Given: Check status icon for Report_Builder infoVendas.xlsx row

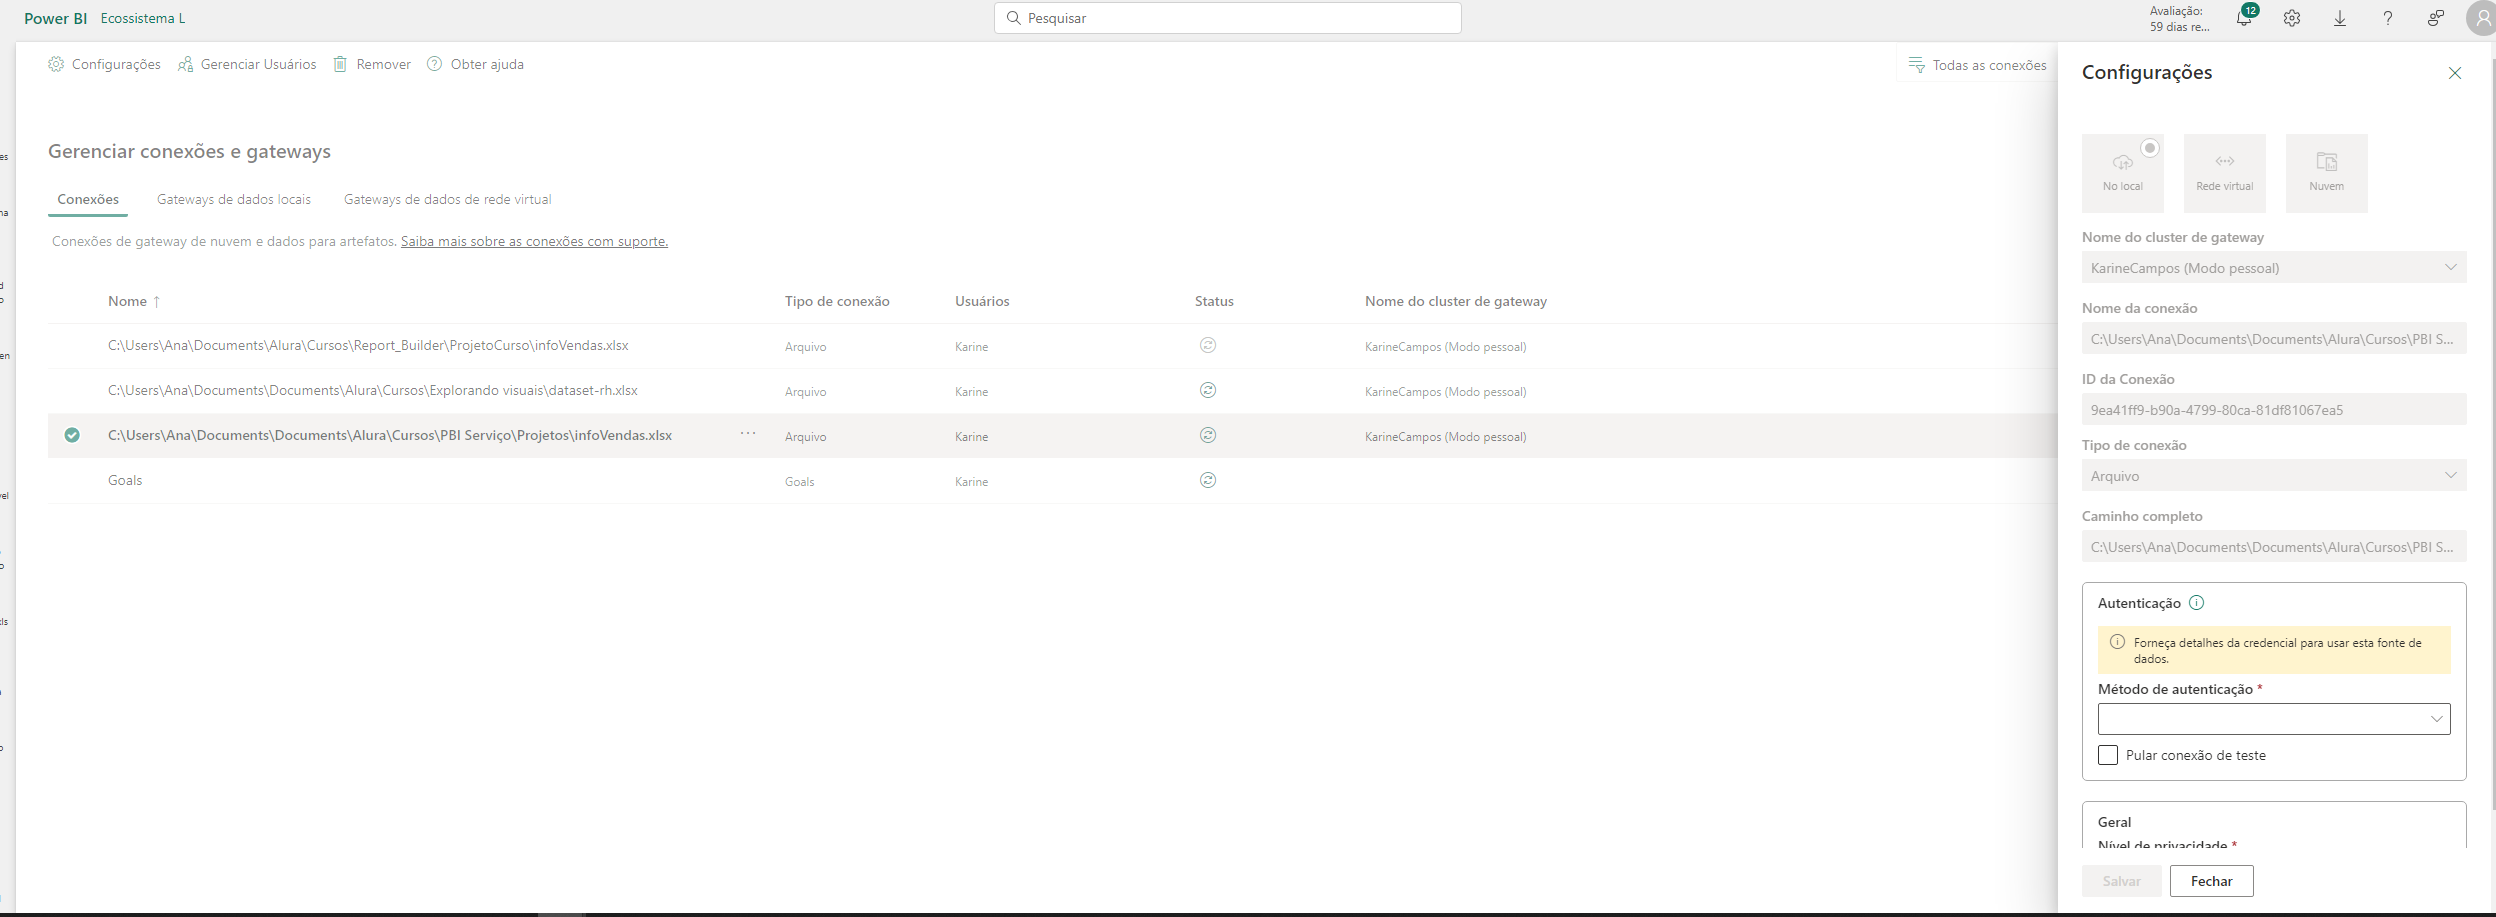Looking at the screenshot, I should [x=1208, y=345].
